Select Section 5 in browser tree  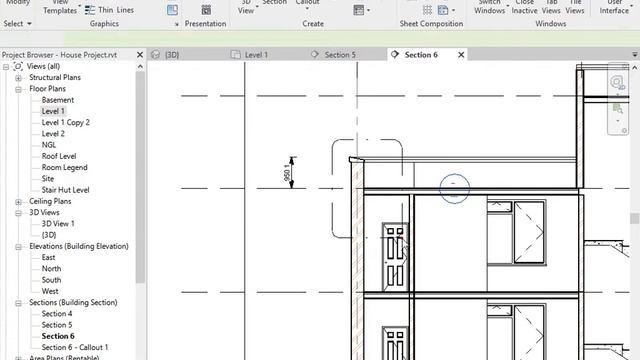[57, 325]
